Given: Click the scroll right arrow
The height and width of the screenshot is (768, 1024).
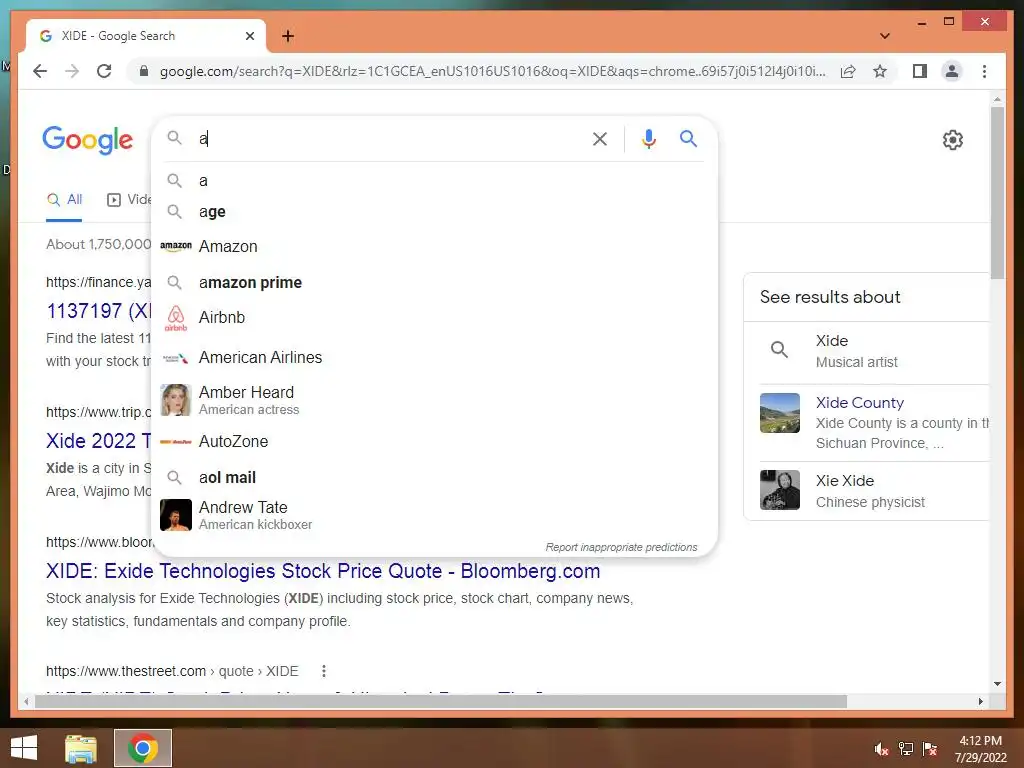Looking at the screenshot, I should point(980,701).
